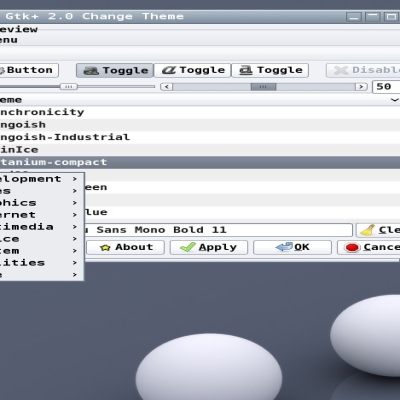Open the Graphics submenu
The height and width of the screenshot is (400, 400).
click(41, 203)
